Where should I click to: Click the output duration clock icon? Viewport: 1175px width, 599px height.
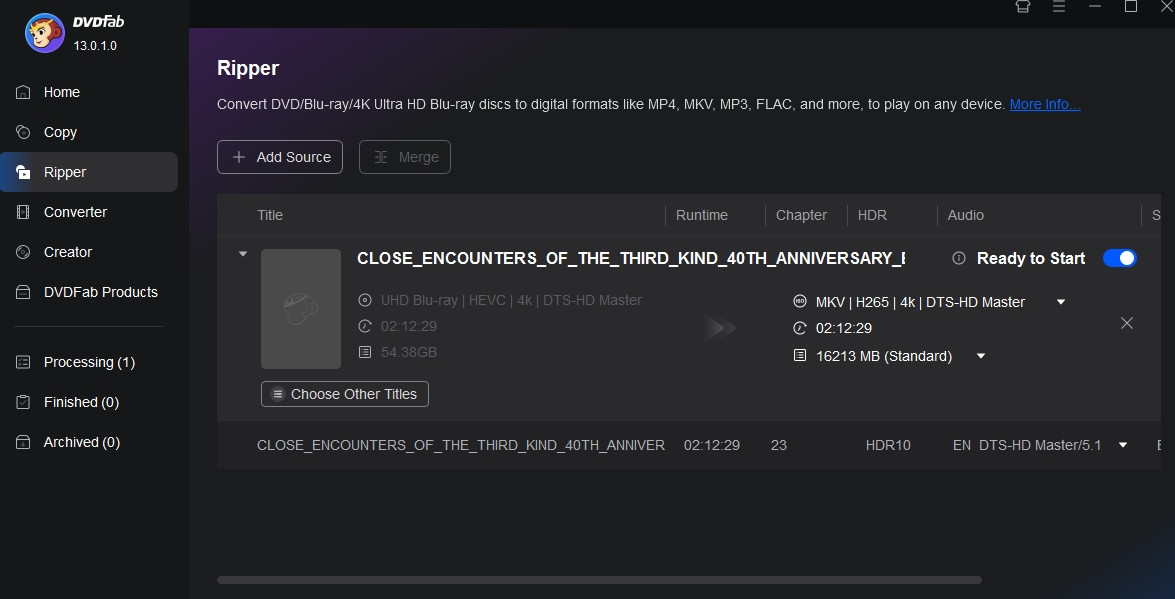[x=800, y=328]
